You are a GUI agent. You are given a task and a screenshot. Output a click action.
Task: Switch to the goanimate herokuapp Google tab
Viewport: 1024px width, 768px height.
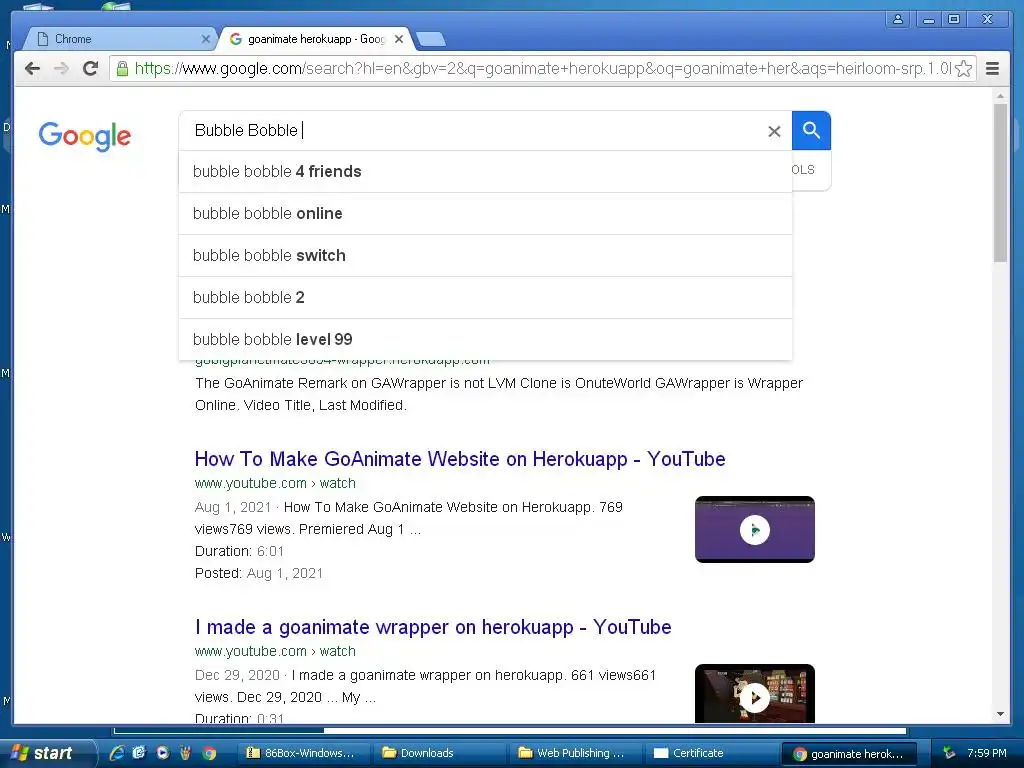[x=315, y=39]
